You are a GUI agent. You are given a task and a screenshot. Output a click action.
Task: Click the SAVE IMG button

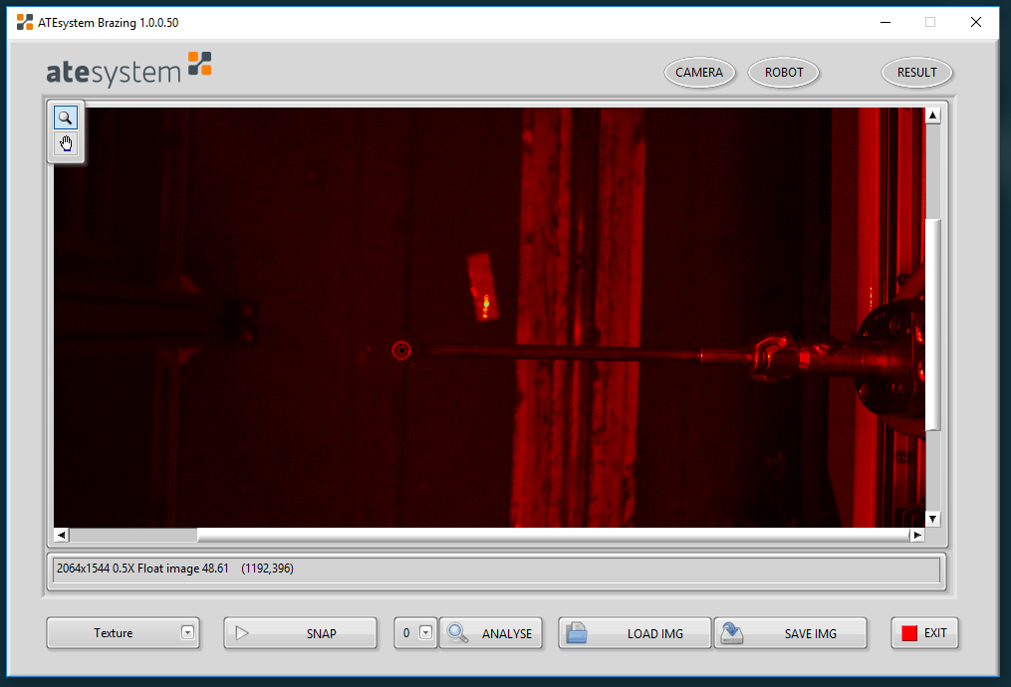(x=790, y=633)
